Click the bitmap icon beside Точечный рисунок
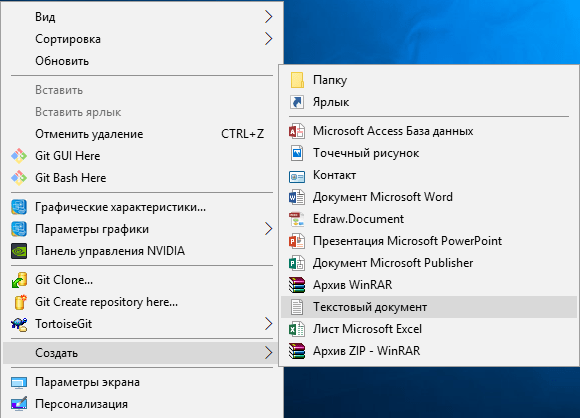This screenshot has height=418, width=580. pyautogui.click(x=297, y=153)
